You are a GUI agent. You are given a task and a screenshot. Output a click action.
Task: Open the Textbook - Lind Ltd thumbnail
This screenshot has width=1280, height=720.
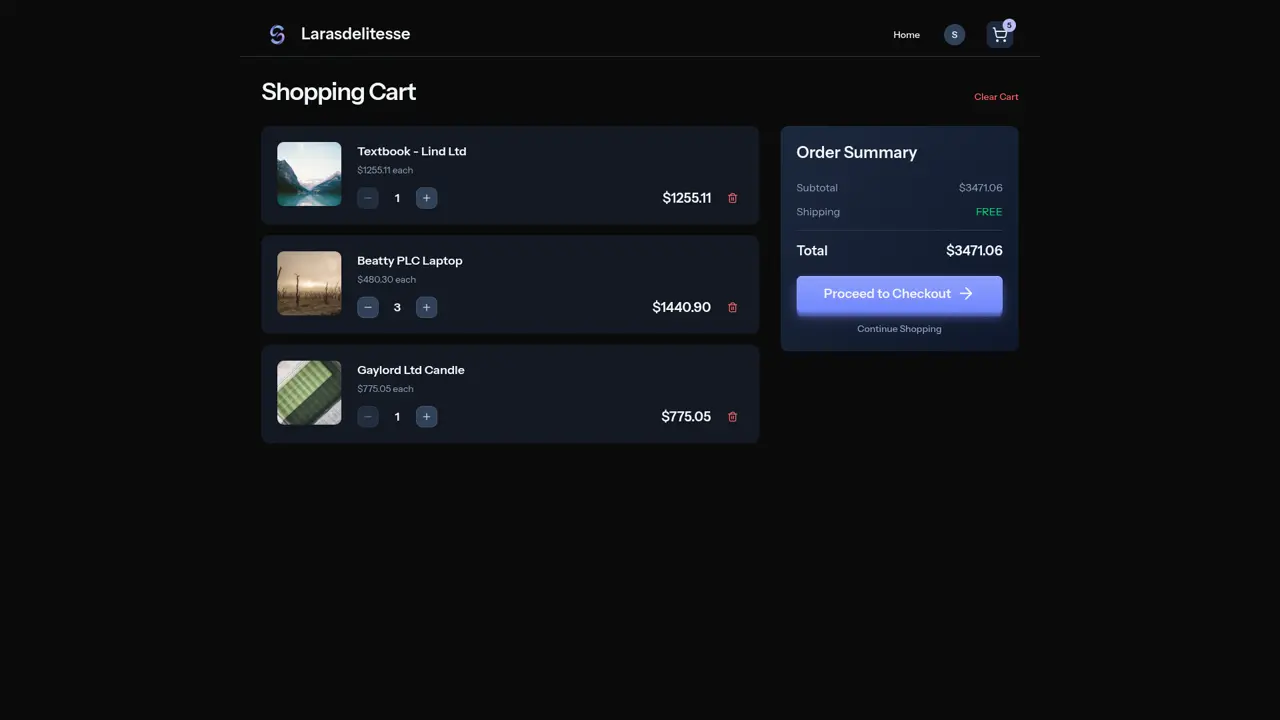pyautogui.click(x=309, y=174)
